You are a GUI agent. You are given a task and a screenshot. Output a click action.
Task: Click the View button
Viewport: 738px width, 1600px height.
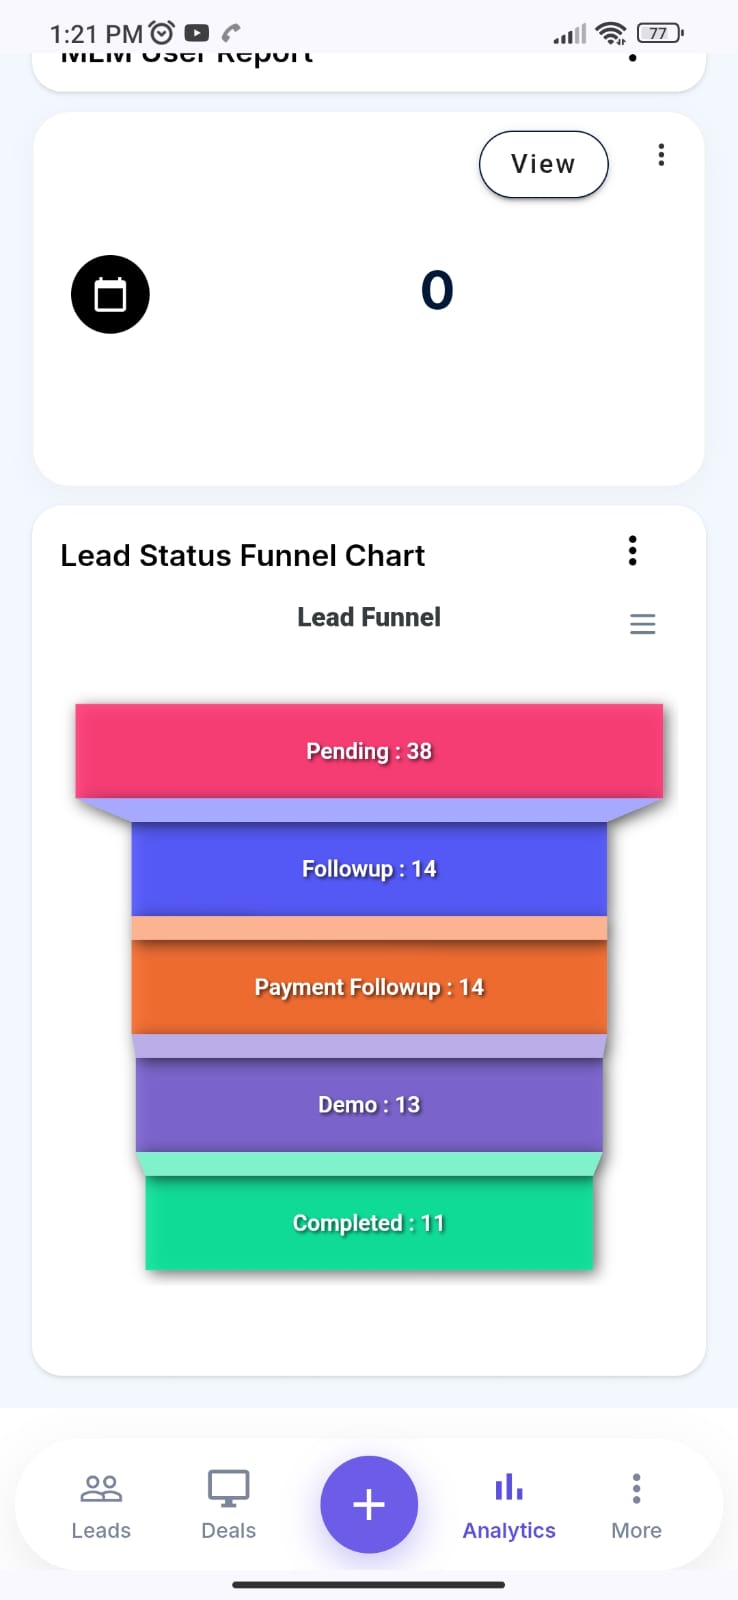544,164
